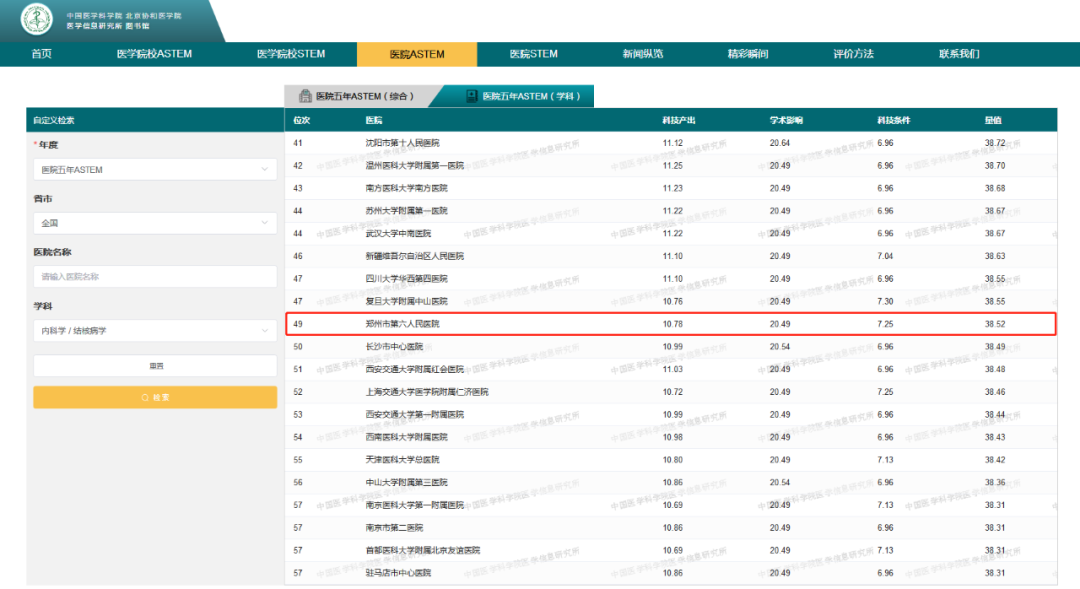Screen dimensions: 1080x589
Task: Select hospital 复旦大学附属中山医院
Action: pyautogui.click(x=406, y=301)
